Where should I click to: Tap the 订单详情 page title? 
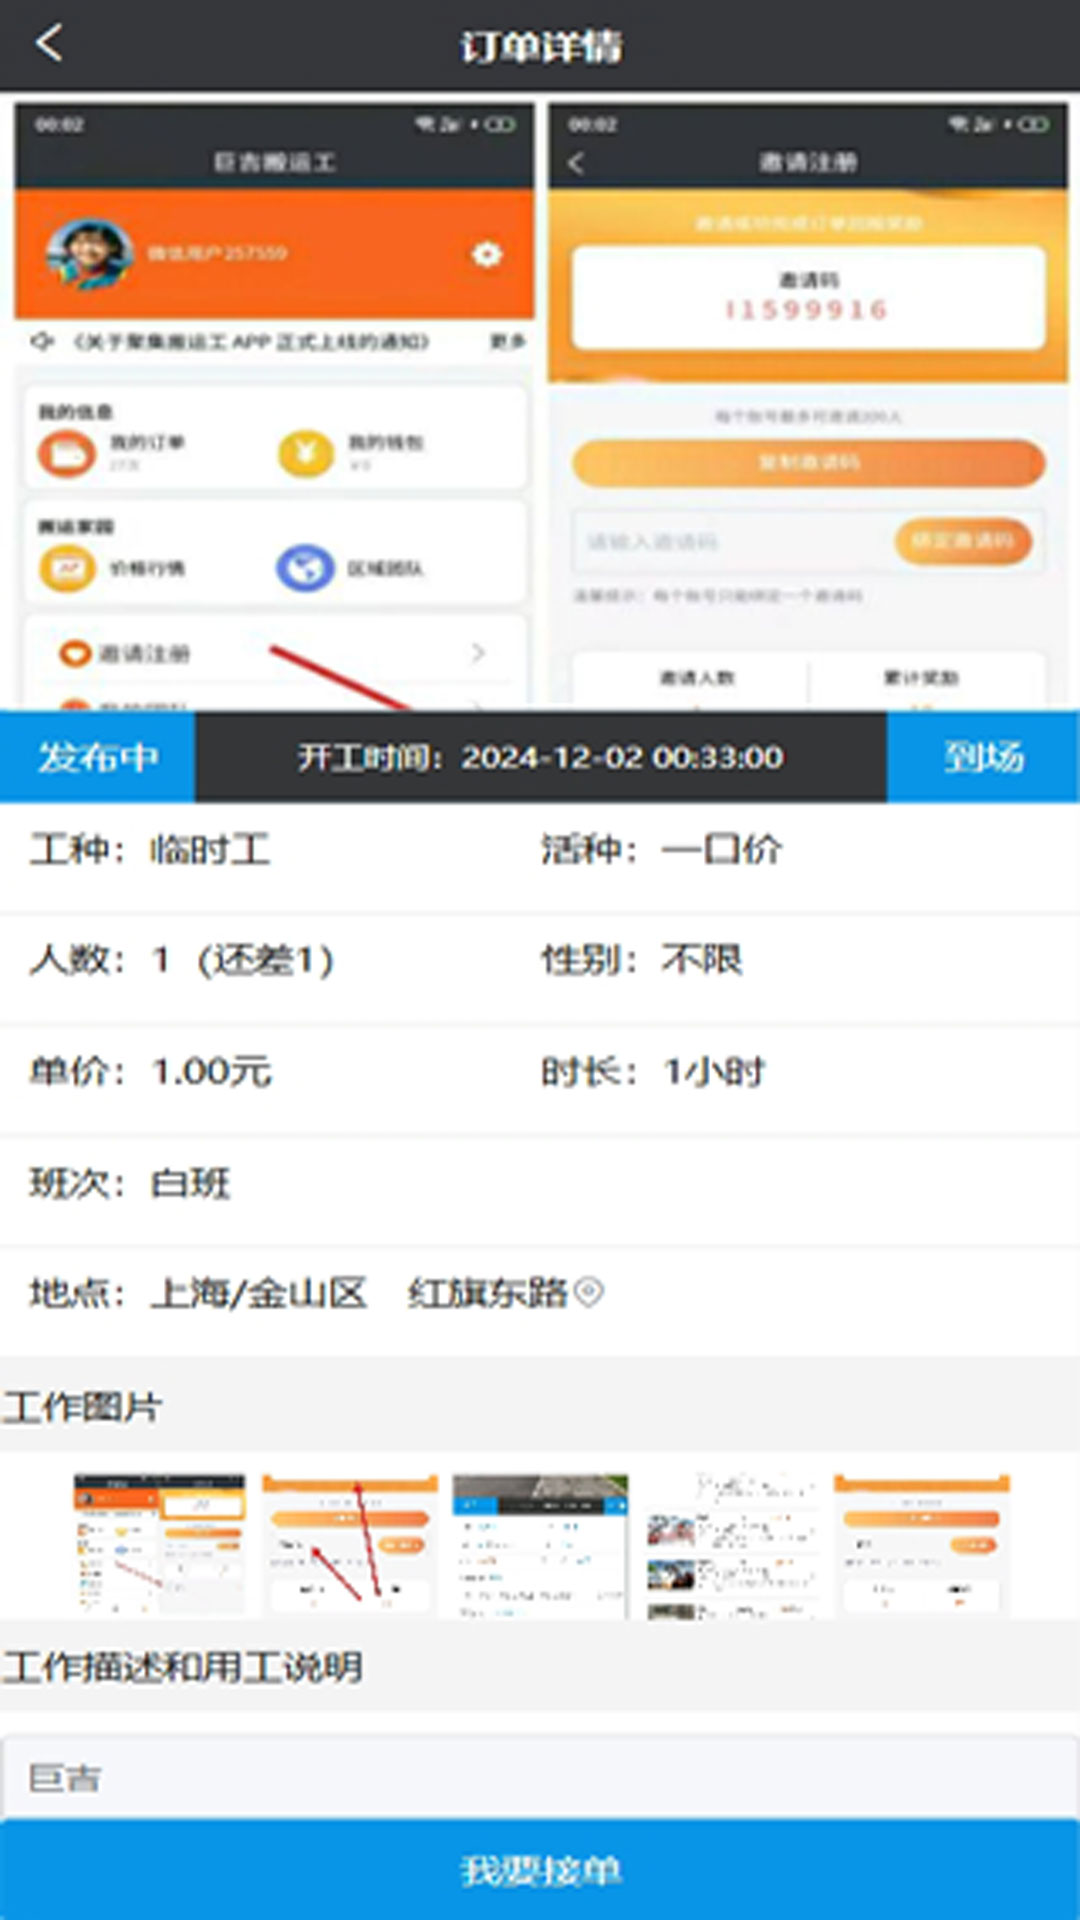click(x=541, y=46)
